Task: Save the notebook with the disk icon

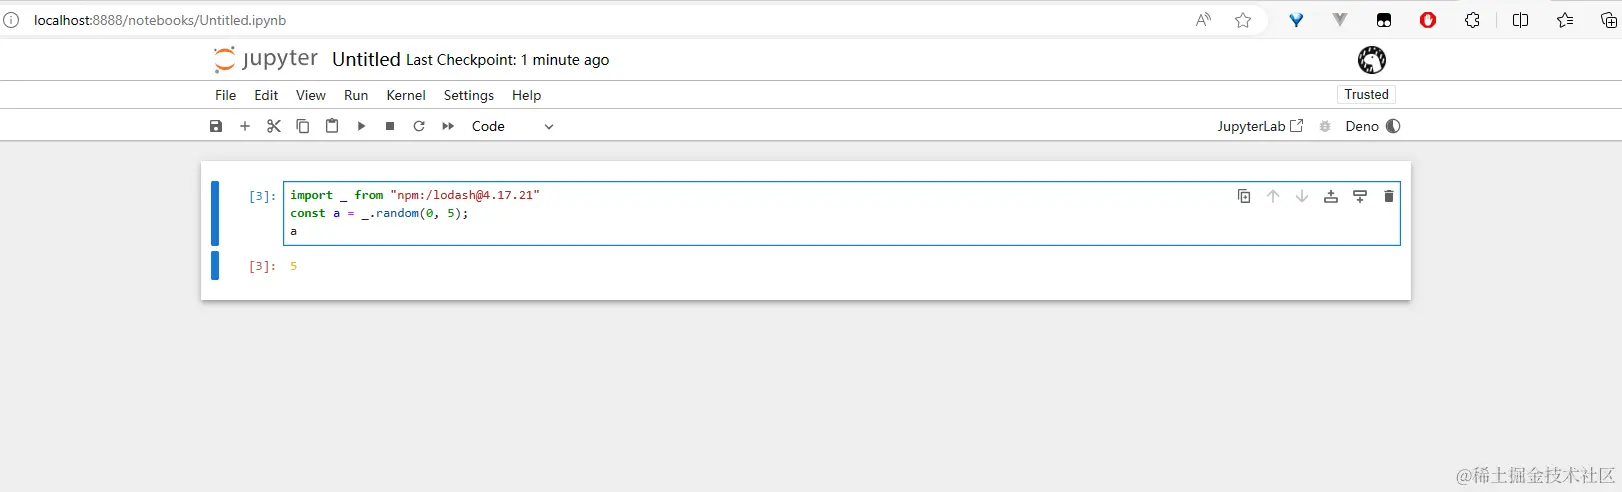Action: (216, 126)
